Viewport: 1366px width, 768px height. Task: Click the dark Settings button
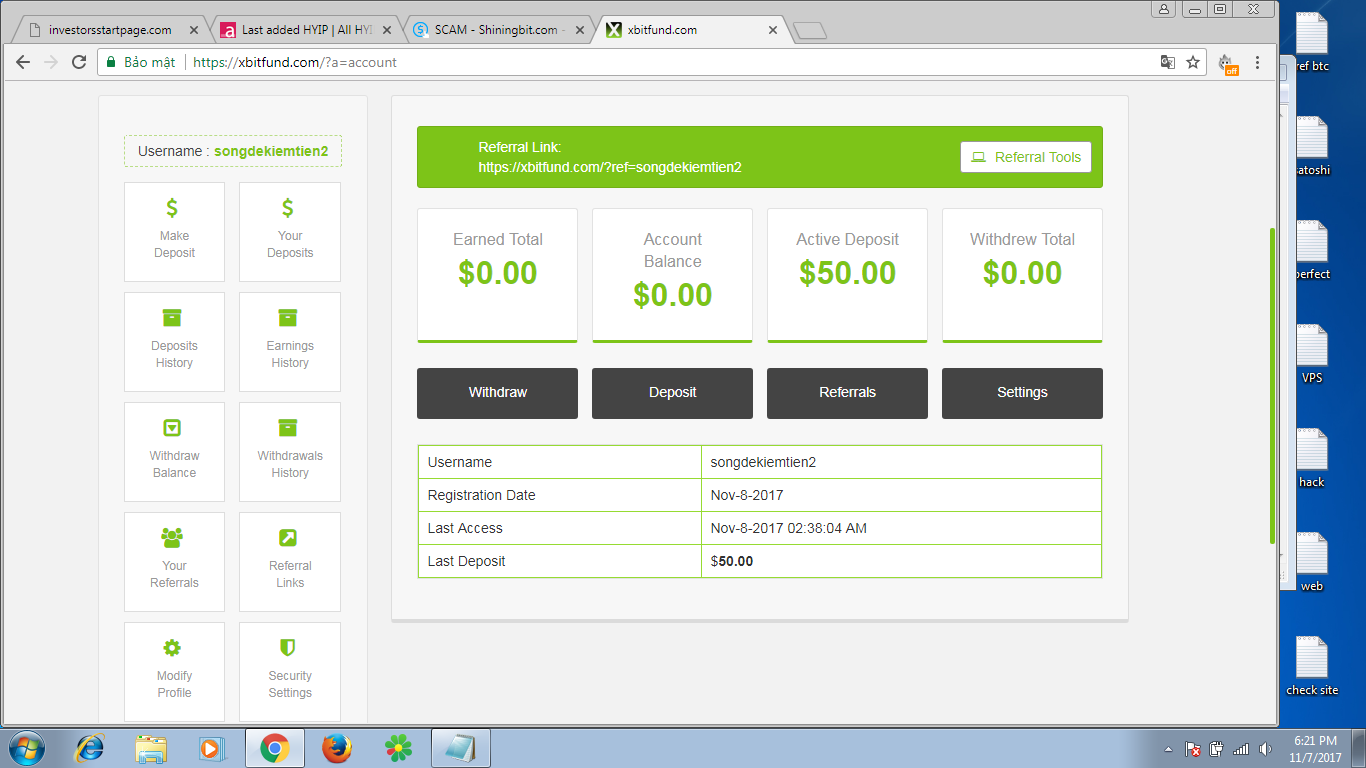(x=1022, y=393)
